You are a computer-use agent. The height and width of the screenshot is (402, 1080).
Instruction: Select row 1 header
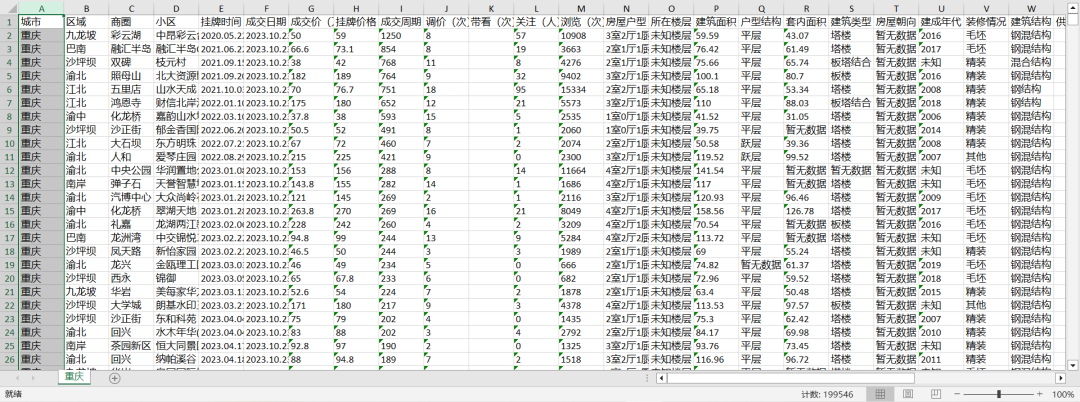coord(9,21)
